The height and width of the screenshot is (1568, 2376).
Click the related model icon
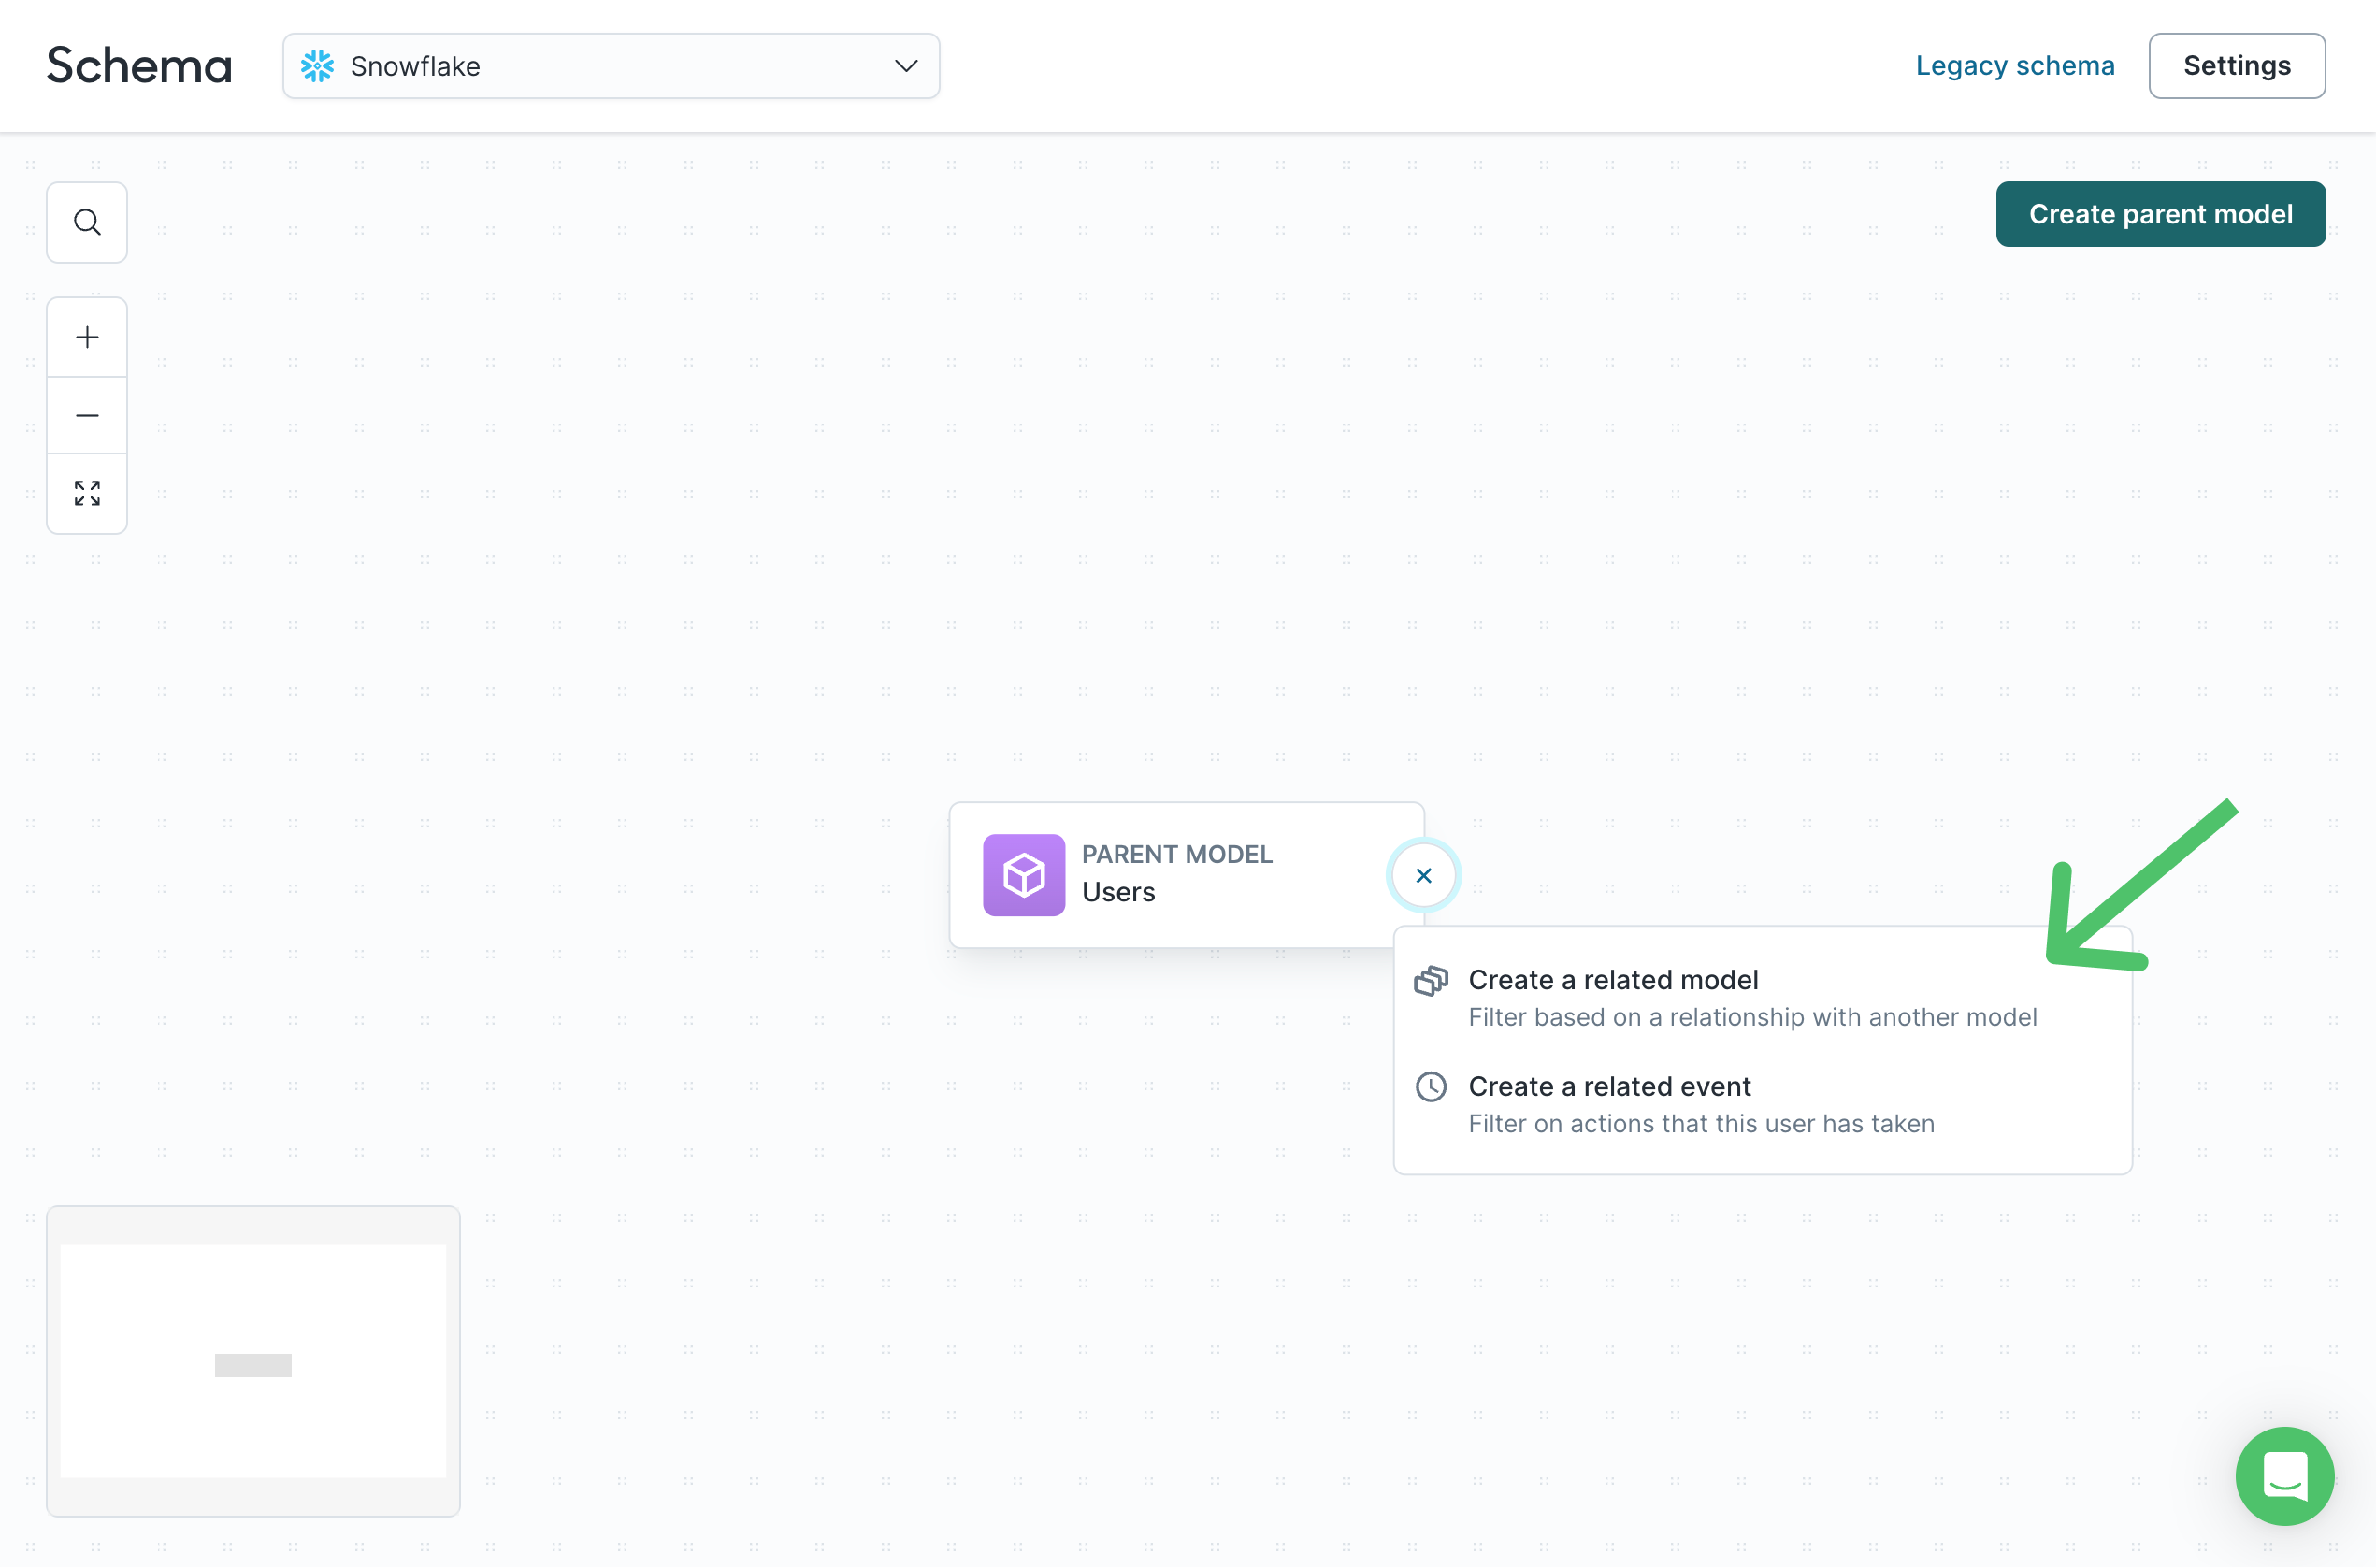click(1432, 980)
